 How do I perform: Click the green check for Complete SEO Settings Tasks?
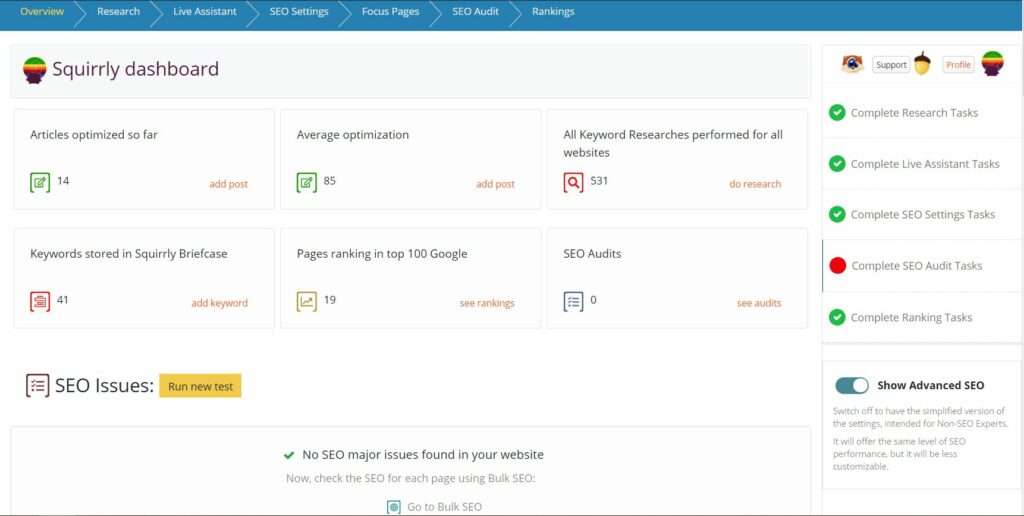point(837,214)
